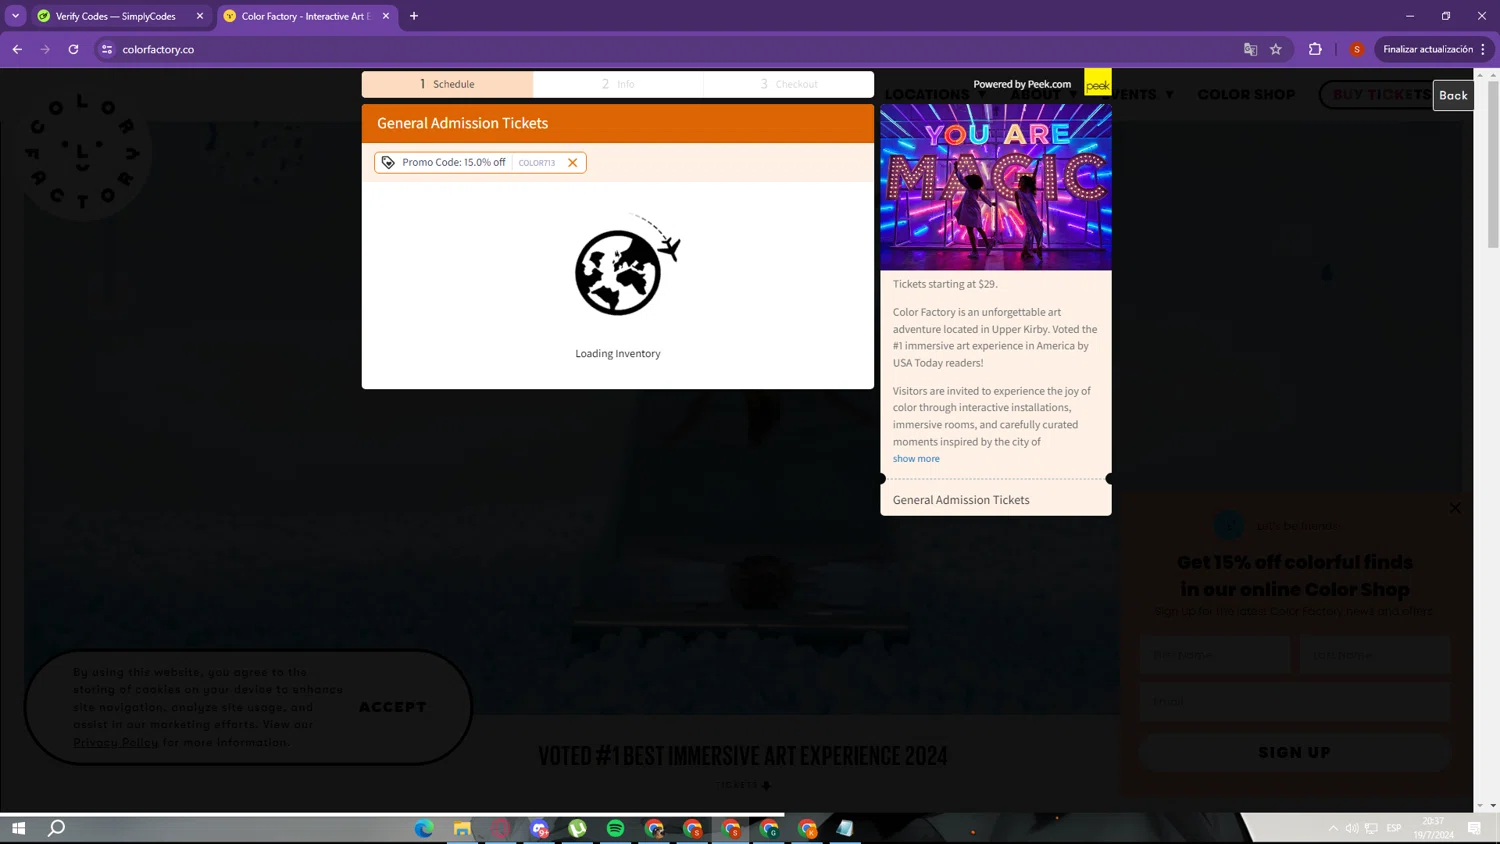
Task: Accept the cookie notice
Action: 392,707
